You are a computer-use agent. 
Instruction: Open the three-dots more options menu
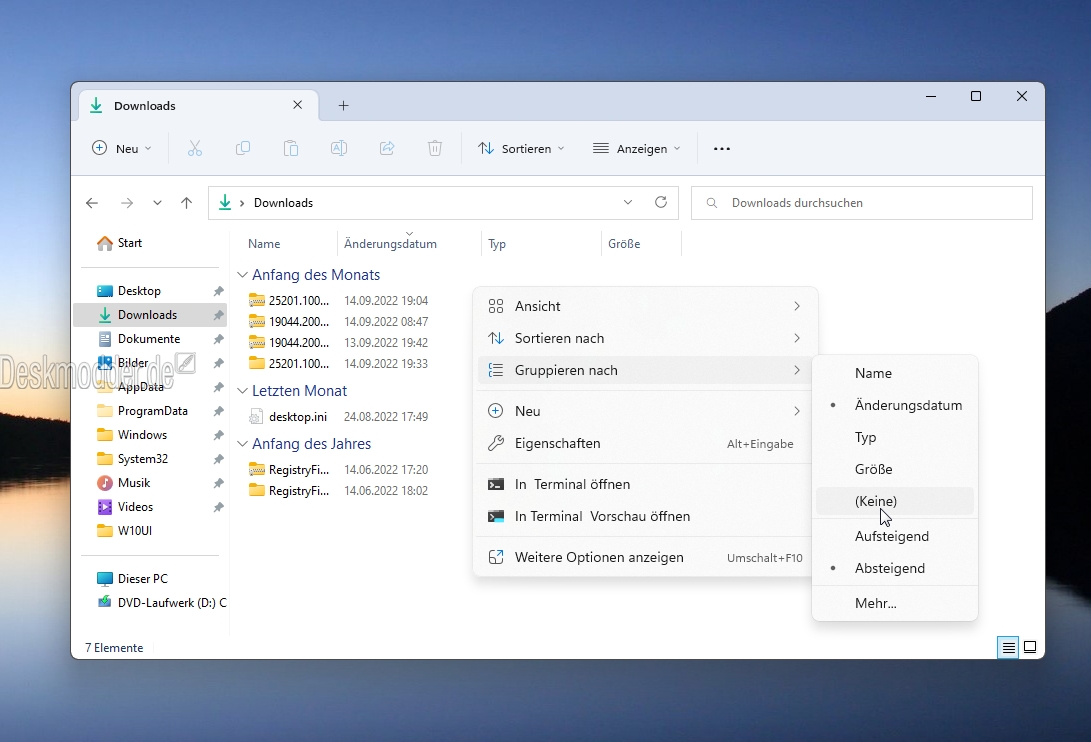click(x=722, y=148)
